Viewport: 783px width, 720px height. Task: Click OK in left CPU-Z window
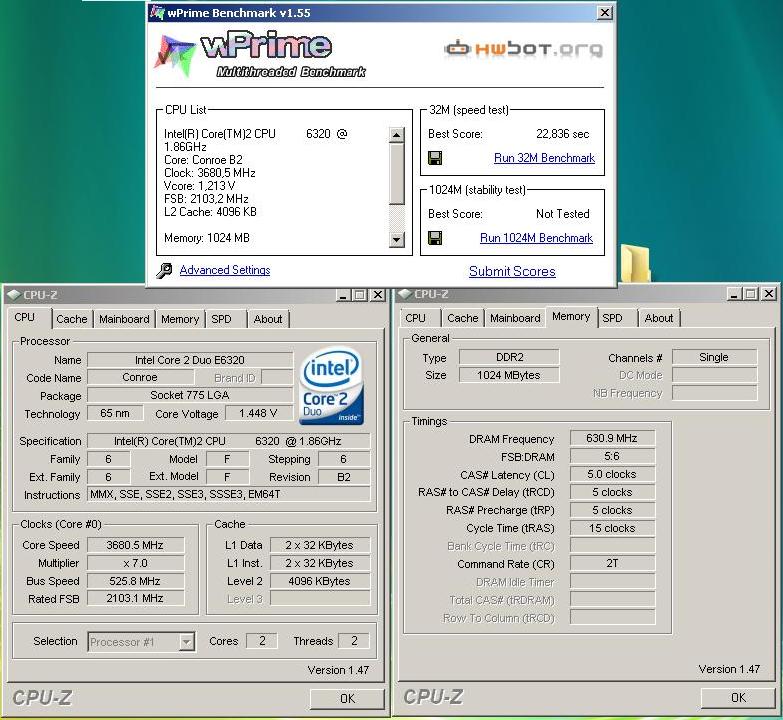(x=348, y=699)
